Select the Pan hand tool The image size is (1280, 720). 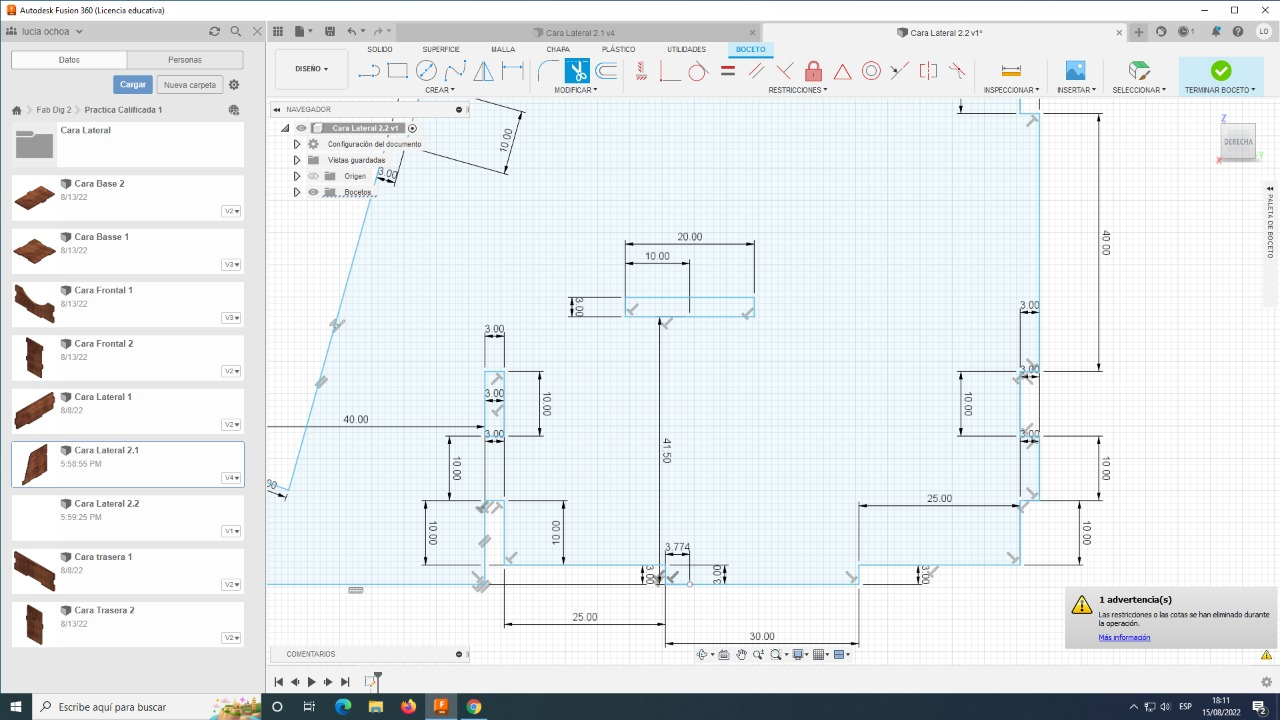[x=741, y=655]
